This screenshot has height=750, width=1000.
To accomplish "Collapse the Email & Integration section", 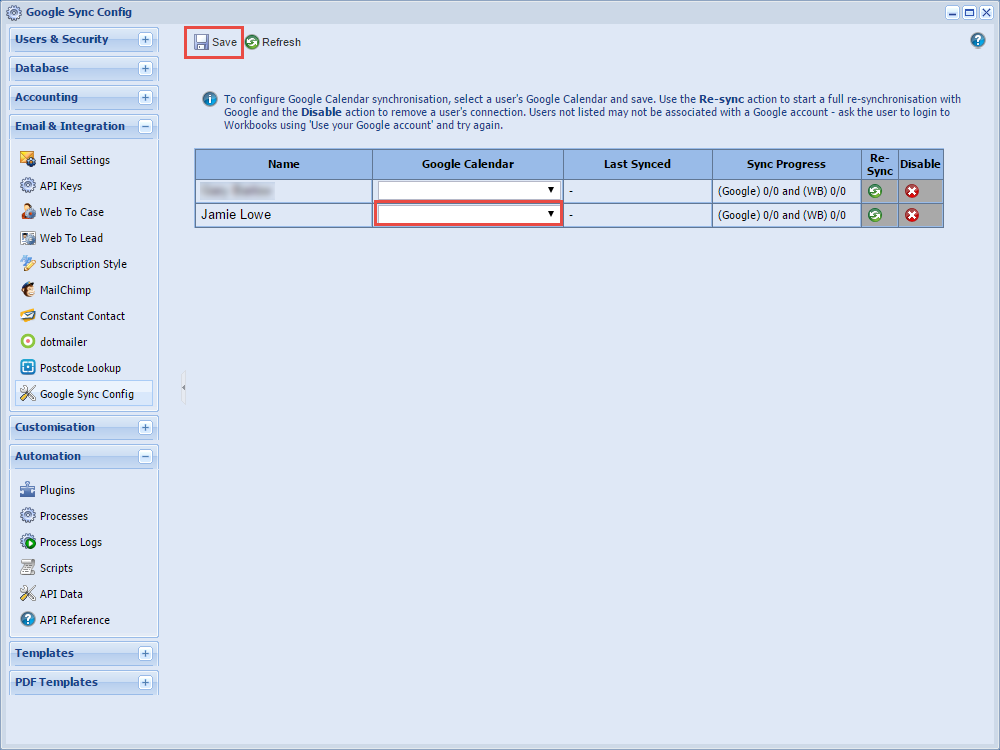I will pyautogui.click(x=145, y=126).
